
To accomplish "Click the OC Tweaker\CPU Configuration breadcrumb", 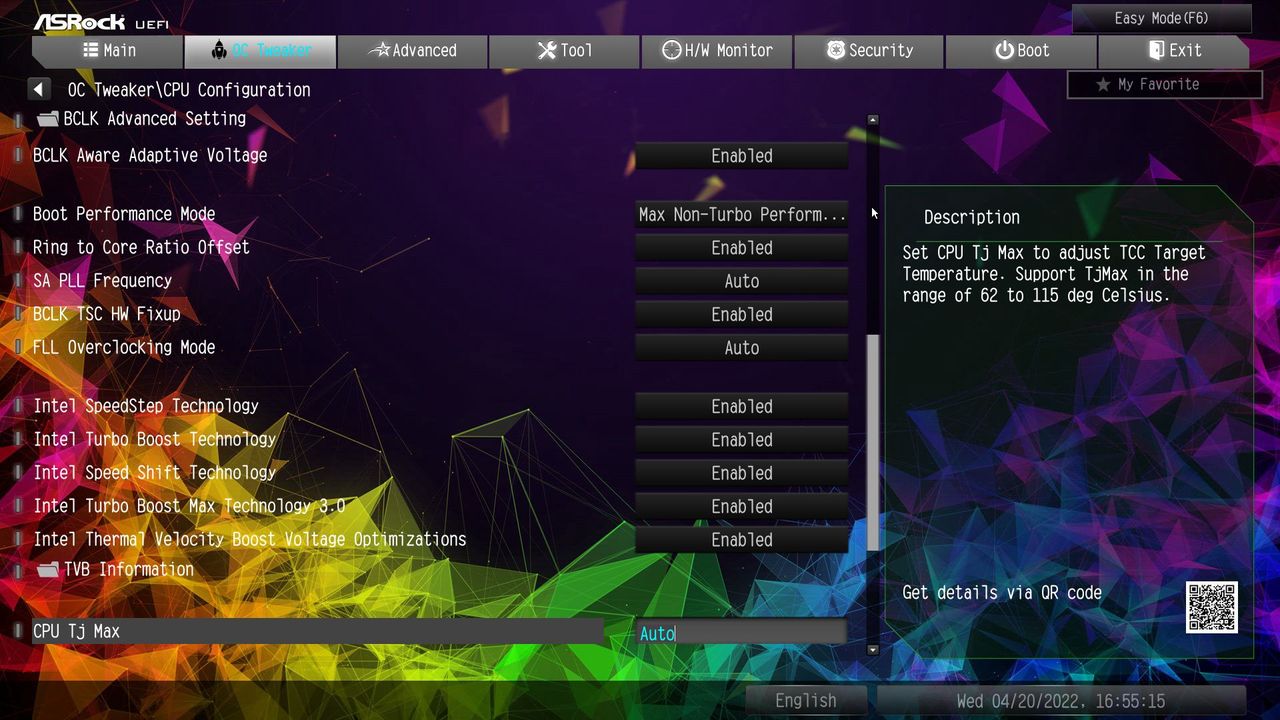I will click(189, 90).
